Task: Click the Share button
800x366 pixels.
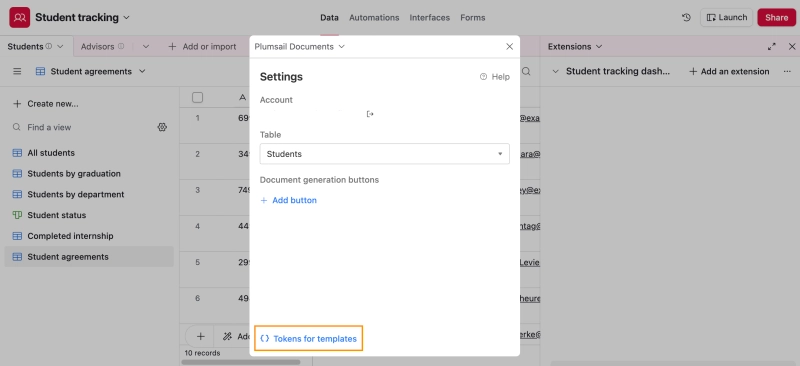Action: pyautogui.click(x=776, y=17)
